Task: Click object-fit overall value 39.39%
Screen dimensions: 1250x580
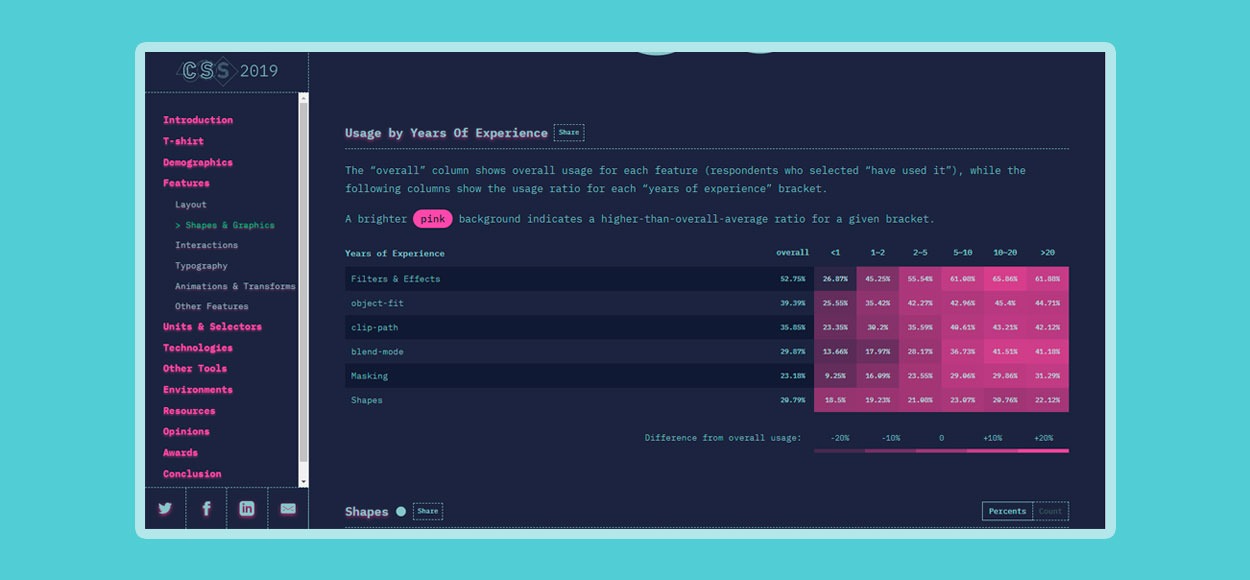Action: [793, 303]
